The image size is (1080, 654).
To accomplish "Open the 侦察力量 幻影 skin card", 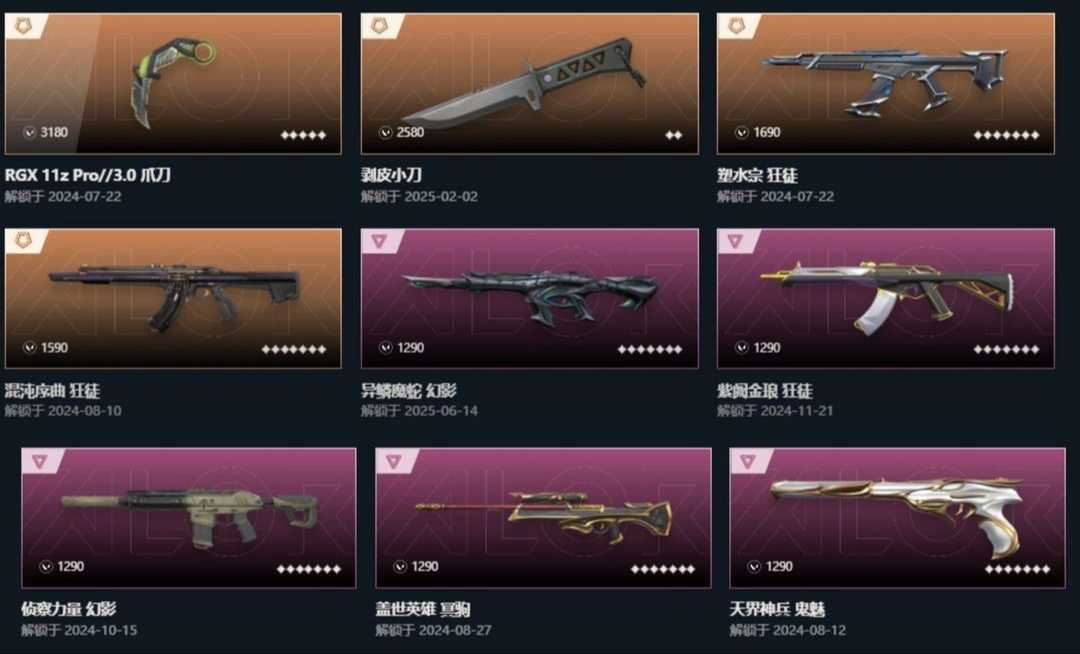I will point(189,518).
